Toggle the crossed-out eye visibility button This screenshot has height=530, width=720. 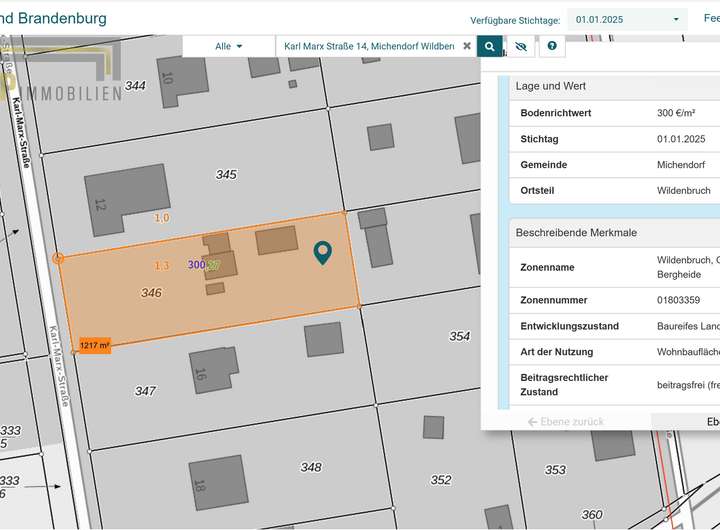(x=519, y=46)
